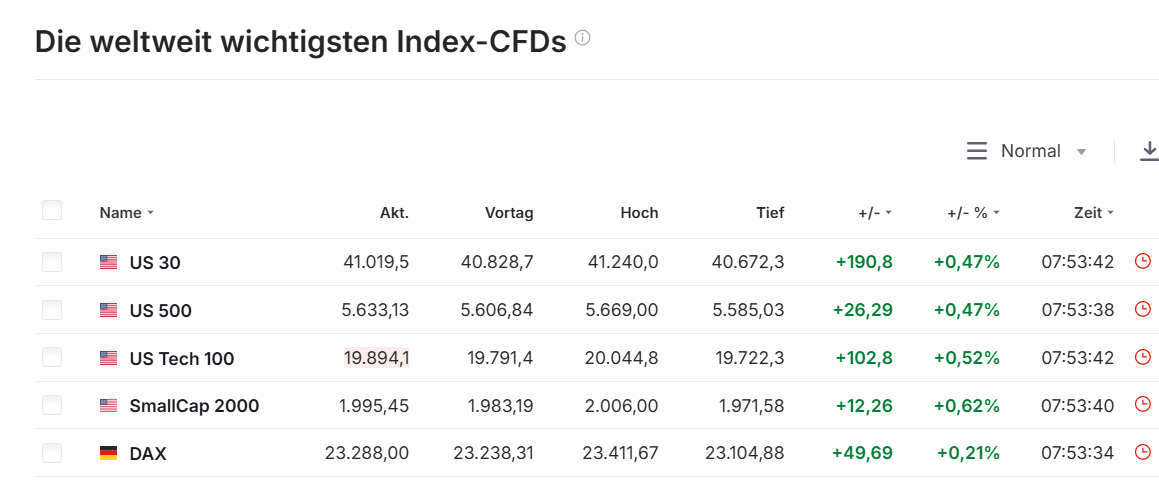Image resolution: width=1159 pixels, height=485 pixels.
Task: Open the Normal view density dropdown
Action: point(1027,151)
